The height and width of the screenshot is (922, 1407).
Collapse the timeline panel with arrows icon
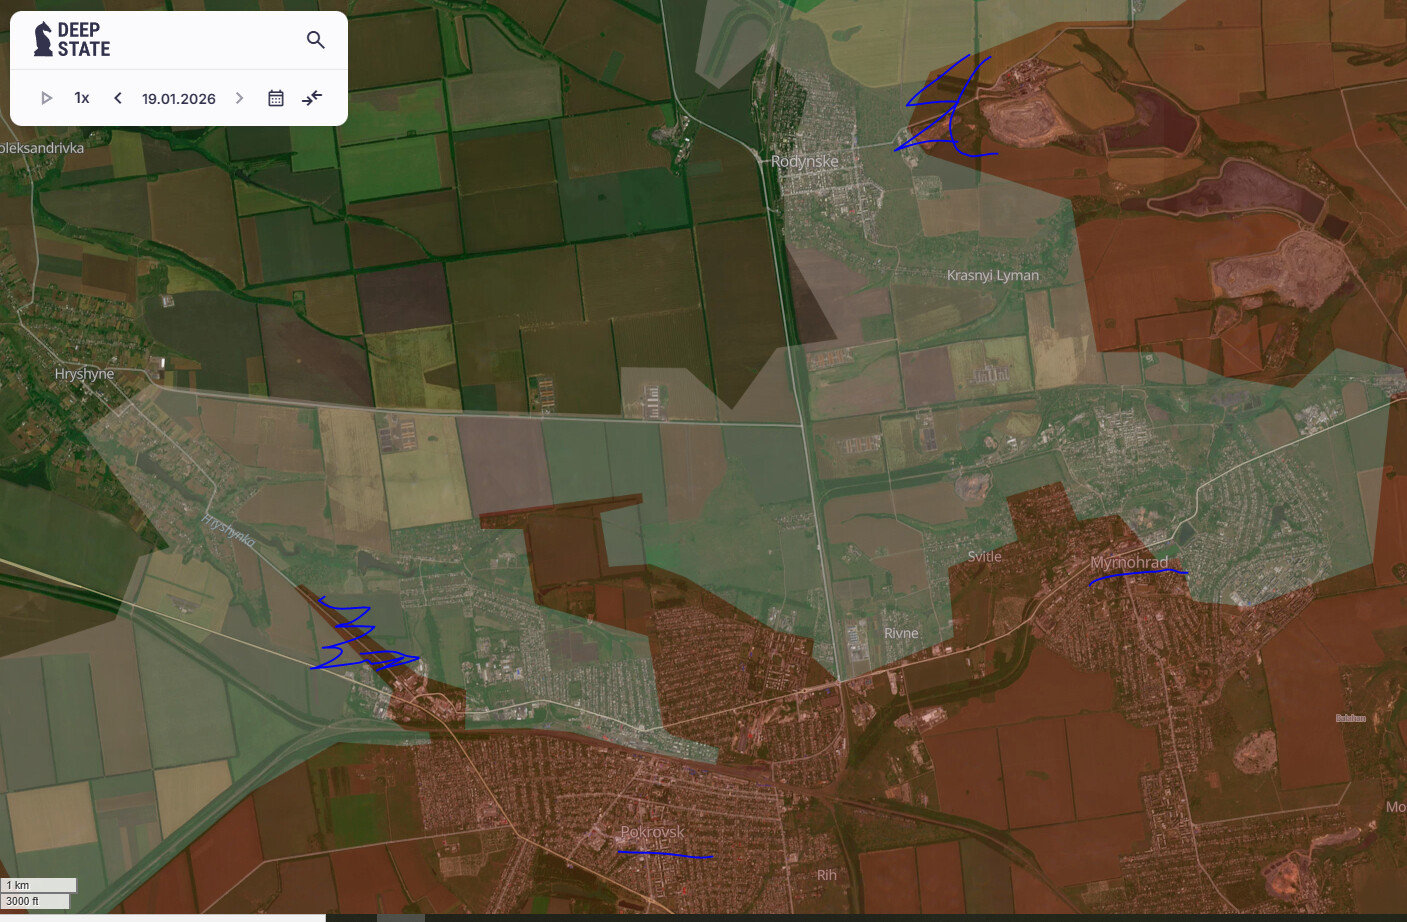[312, 98]
